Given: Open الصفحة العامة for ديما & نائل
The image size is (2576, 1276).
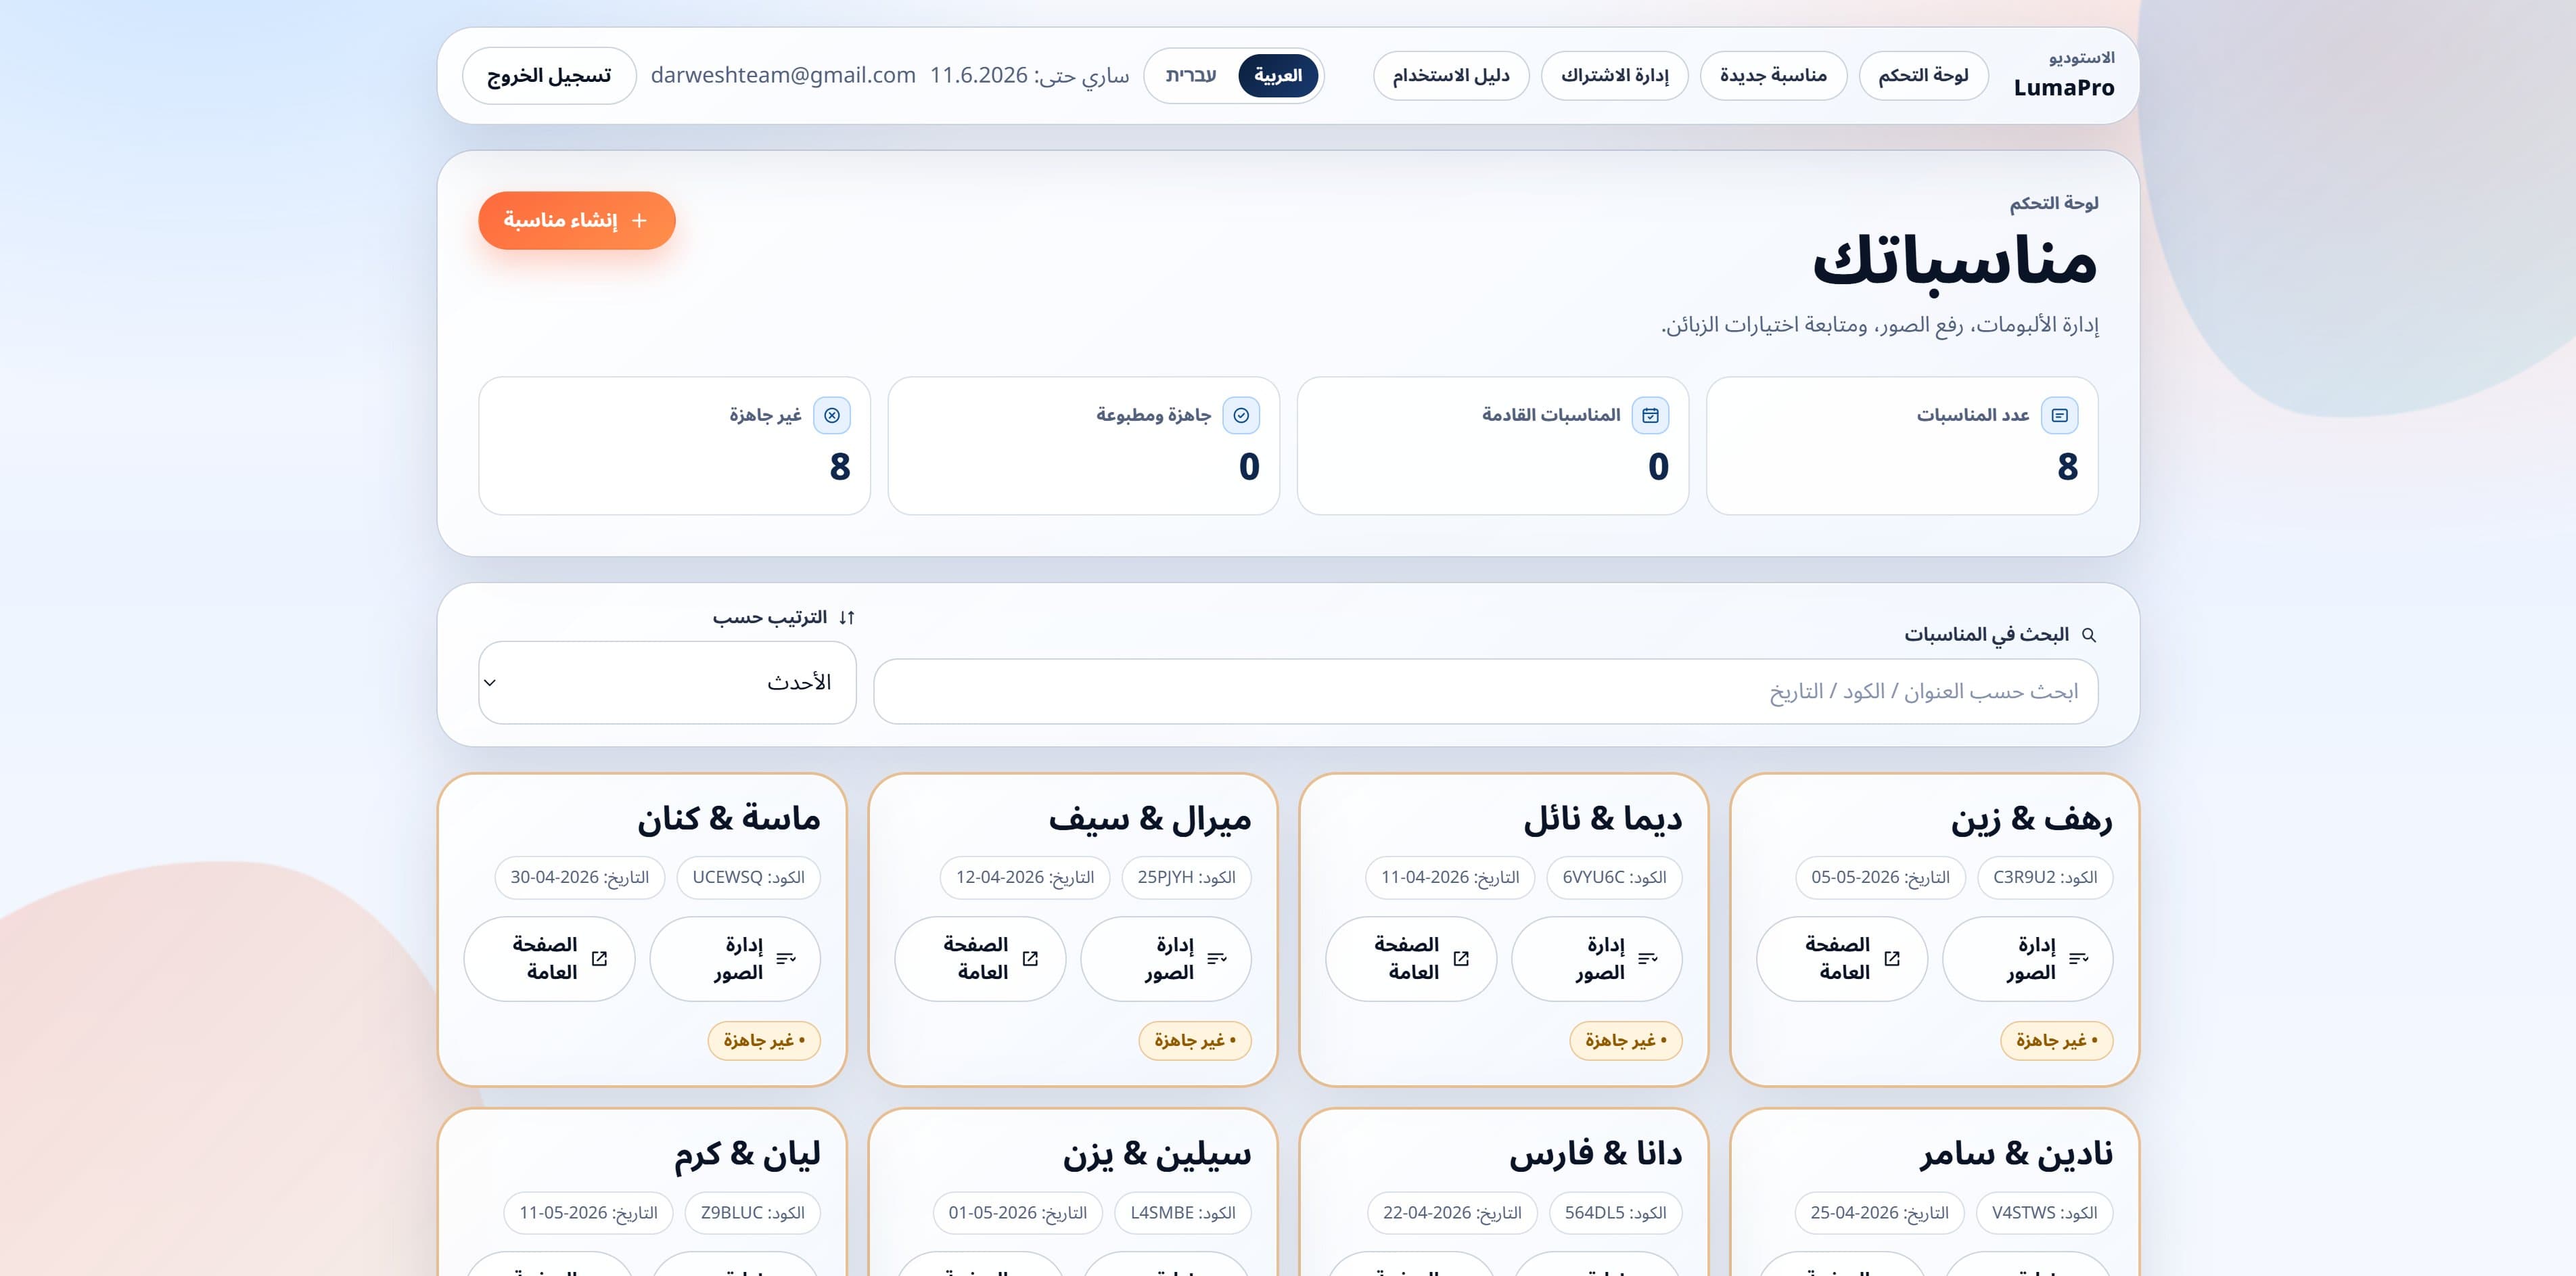Looking at the screenshot, I should tap(1410, 958).
